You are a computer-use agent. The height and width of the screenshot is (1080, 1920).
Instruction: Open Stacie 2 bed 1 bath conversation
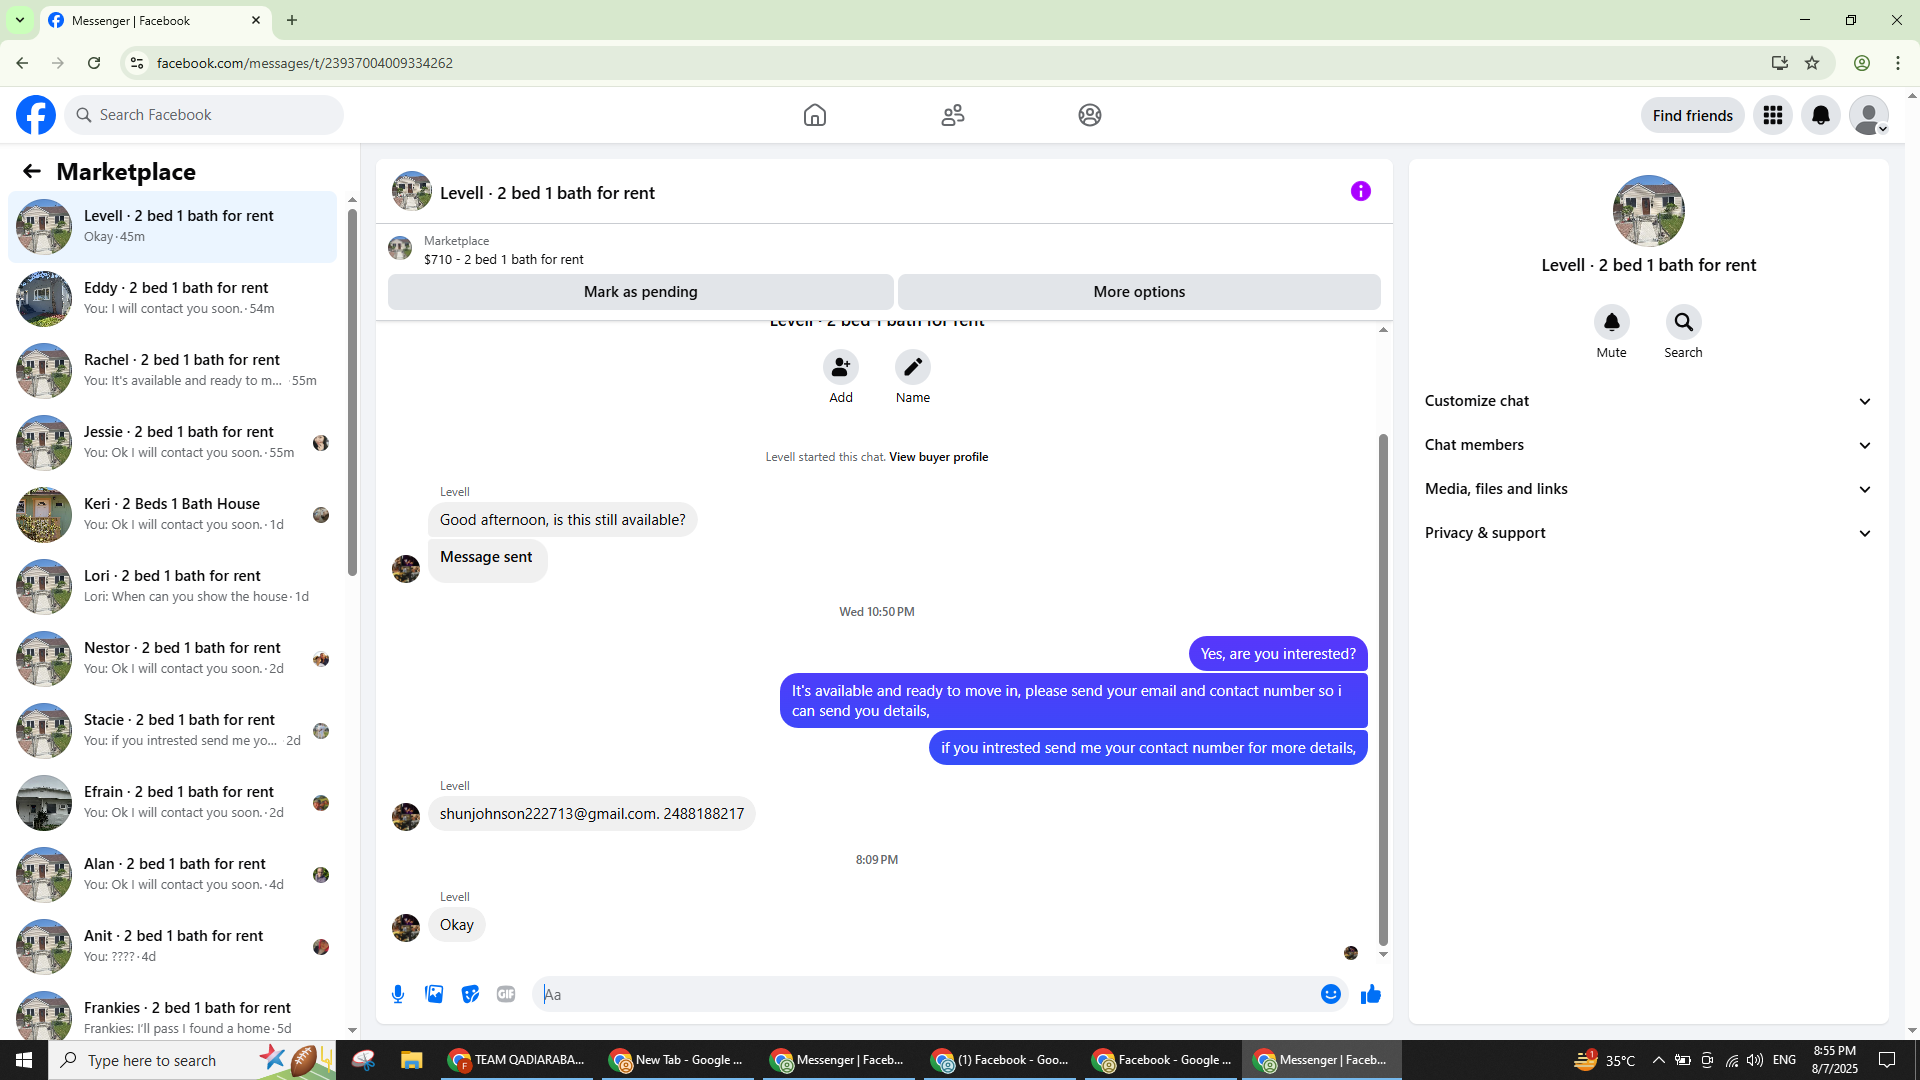[173, 731]
